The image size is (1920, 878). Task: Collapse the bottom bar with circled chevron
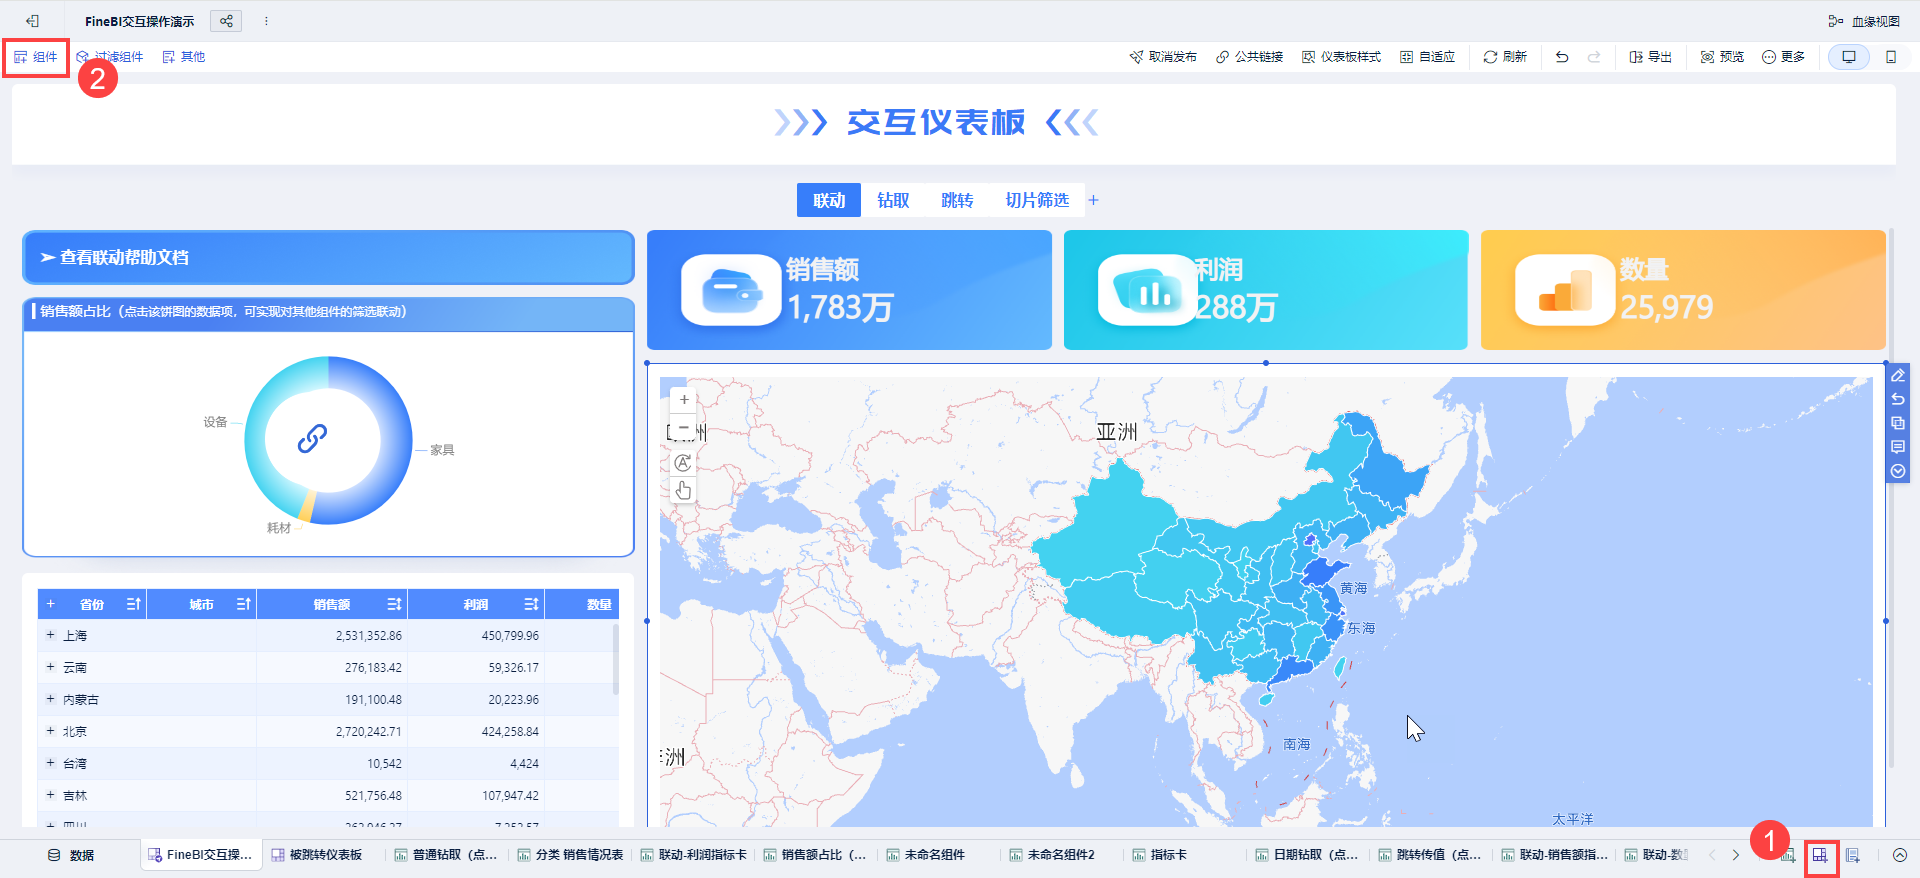[x=1900, y=855]
